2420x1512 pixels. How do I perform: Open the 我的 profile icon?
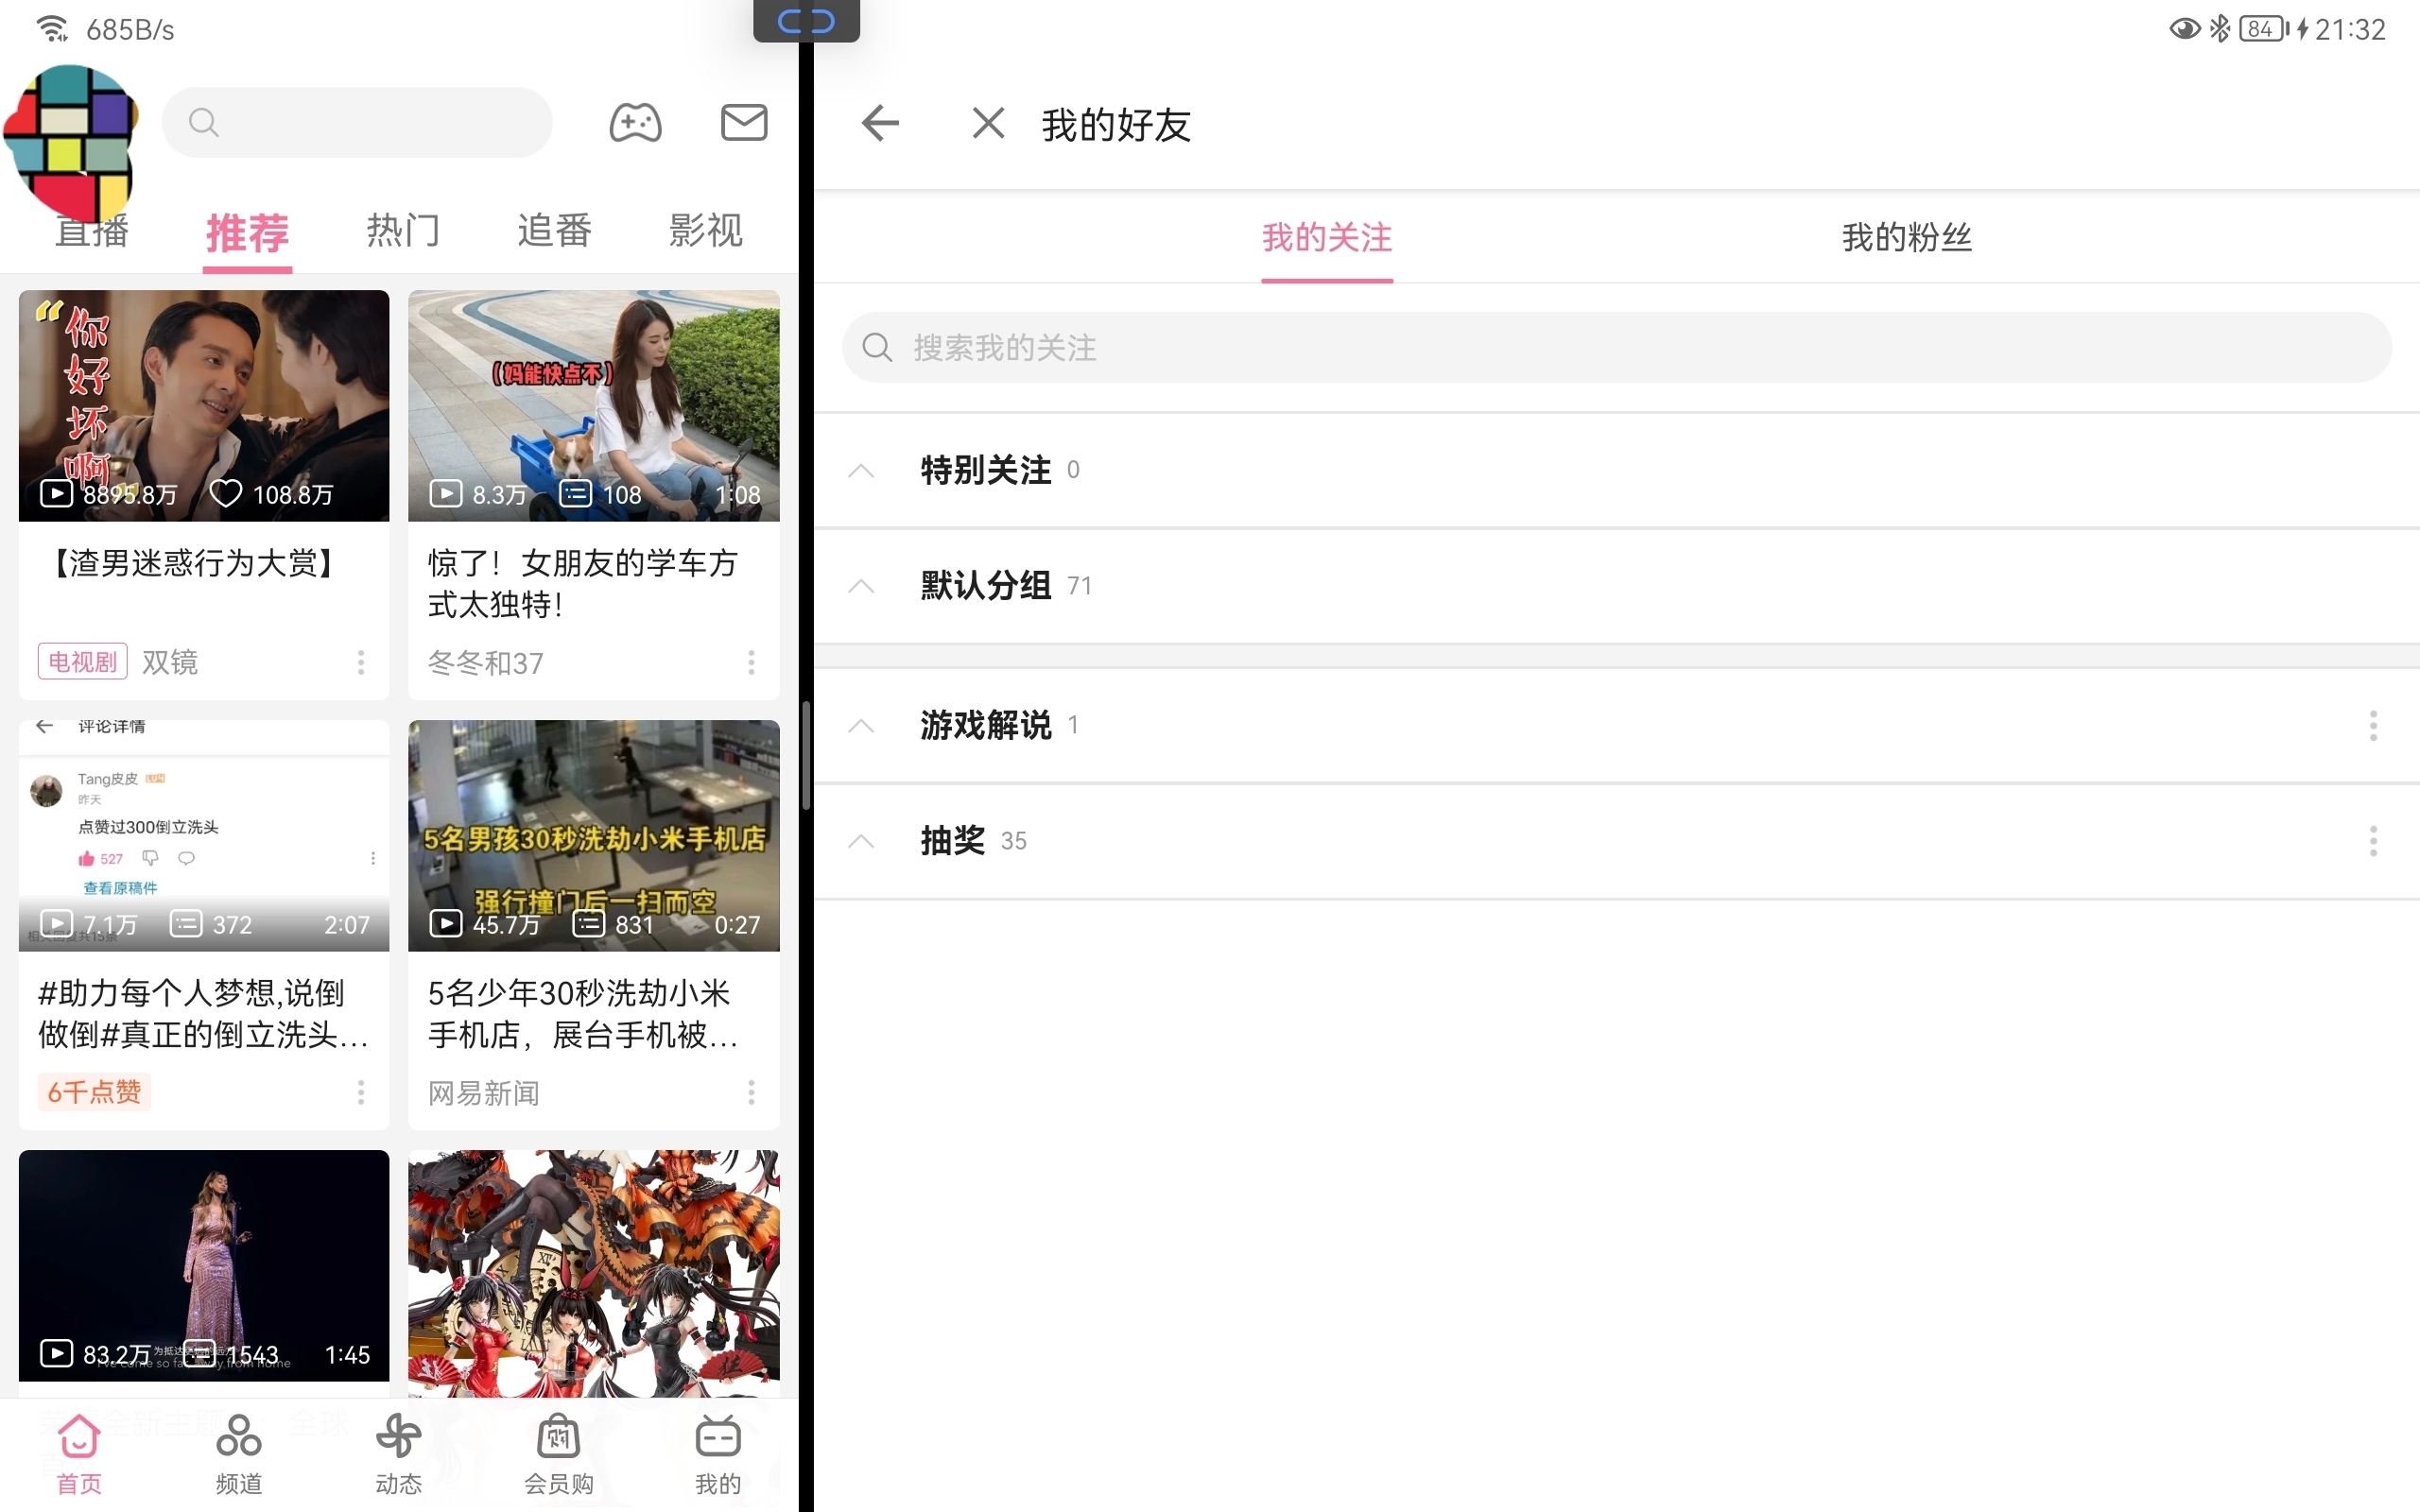[x=718, y=1437]
